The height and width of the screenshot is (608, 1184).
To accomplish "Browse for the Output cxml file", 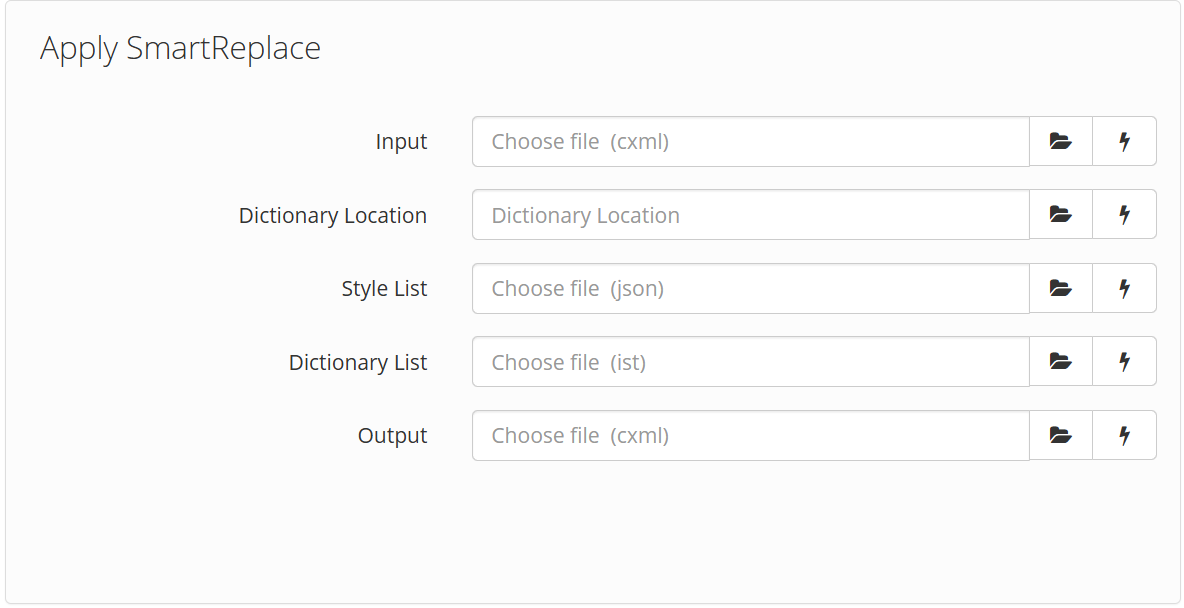I will click(1060, 435).
